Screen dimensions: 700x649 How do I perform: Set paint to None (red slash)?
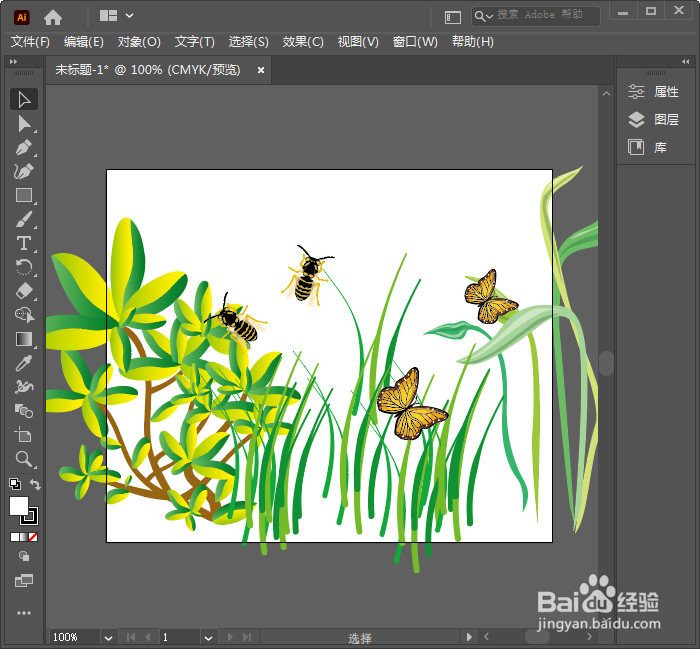click(x=33, y=537)
